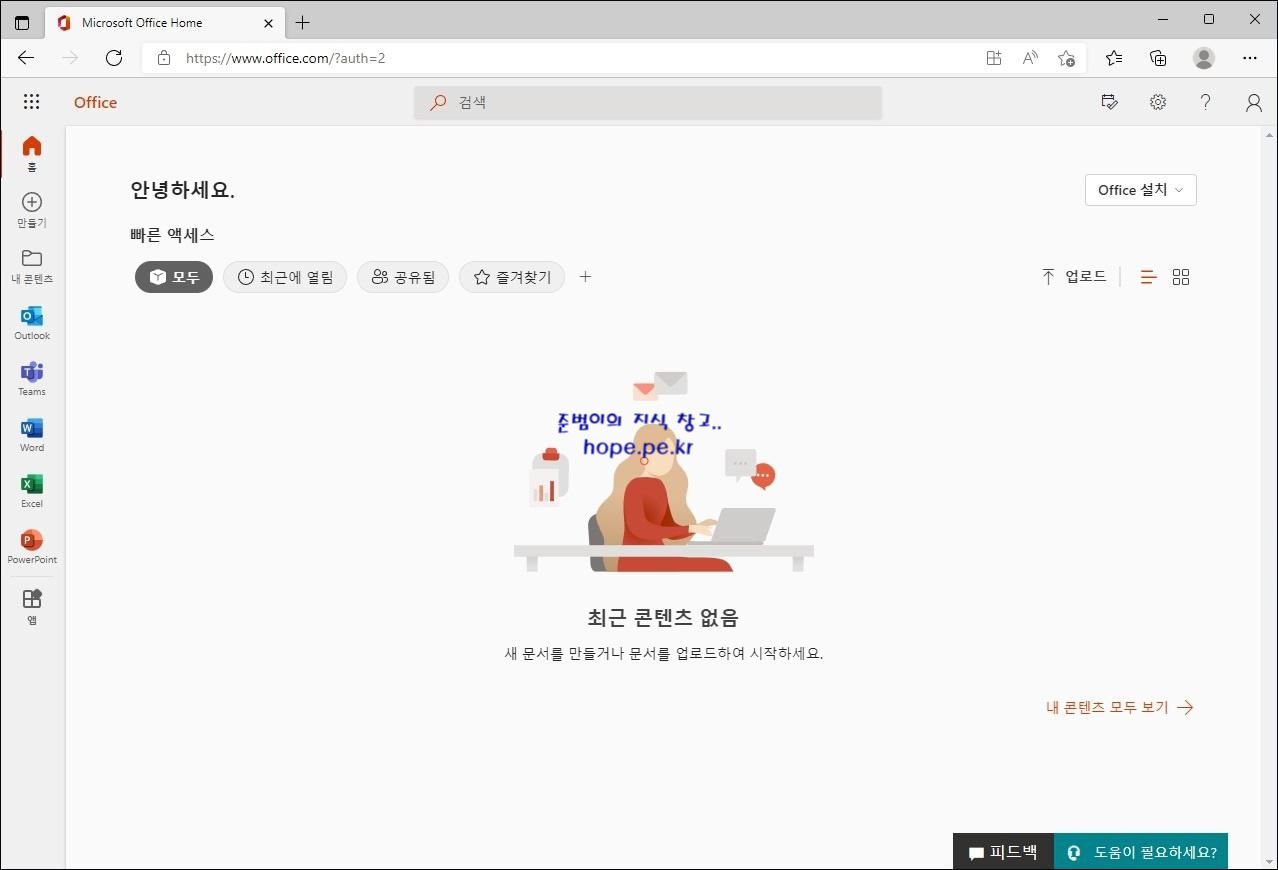The image size is (1278, 870).
Task: Close the Microsoft Office Home tab
Action: point(268,22)
